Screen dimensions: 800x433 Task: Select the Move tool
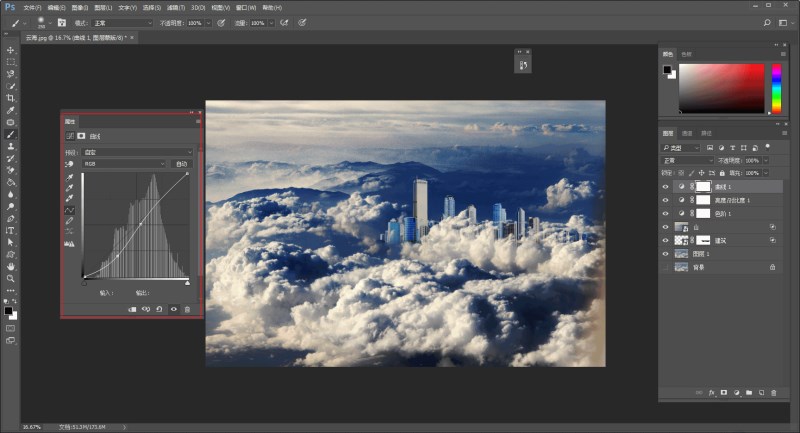[11, 50]
